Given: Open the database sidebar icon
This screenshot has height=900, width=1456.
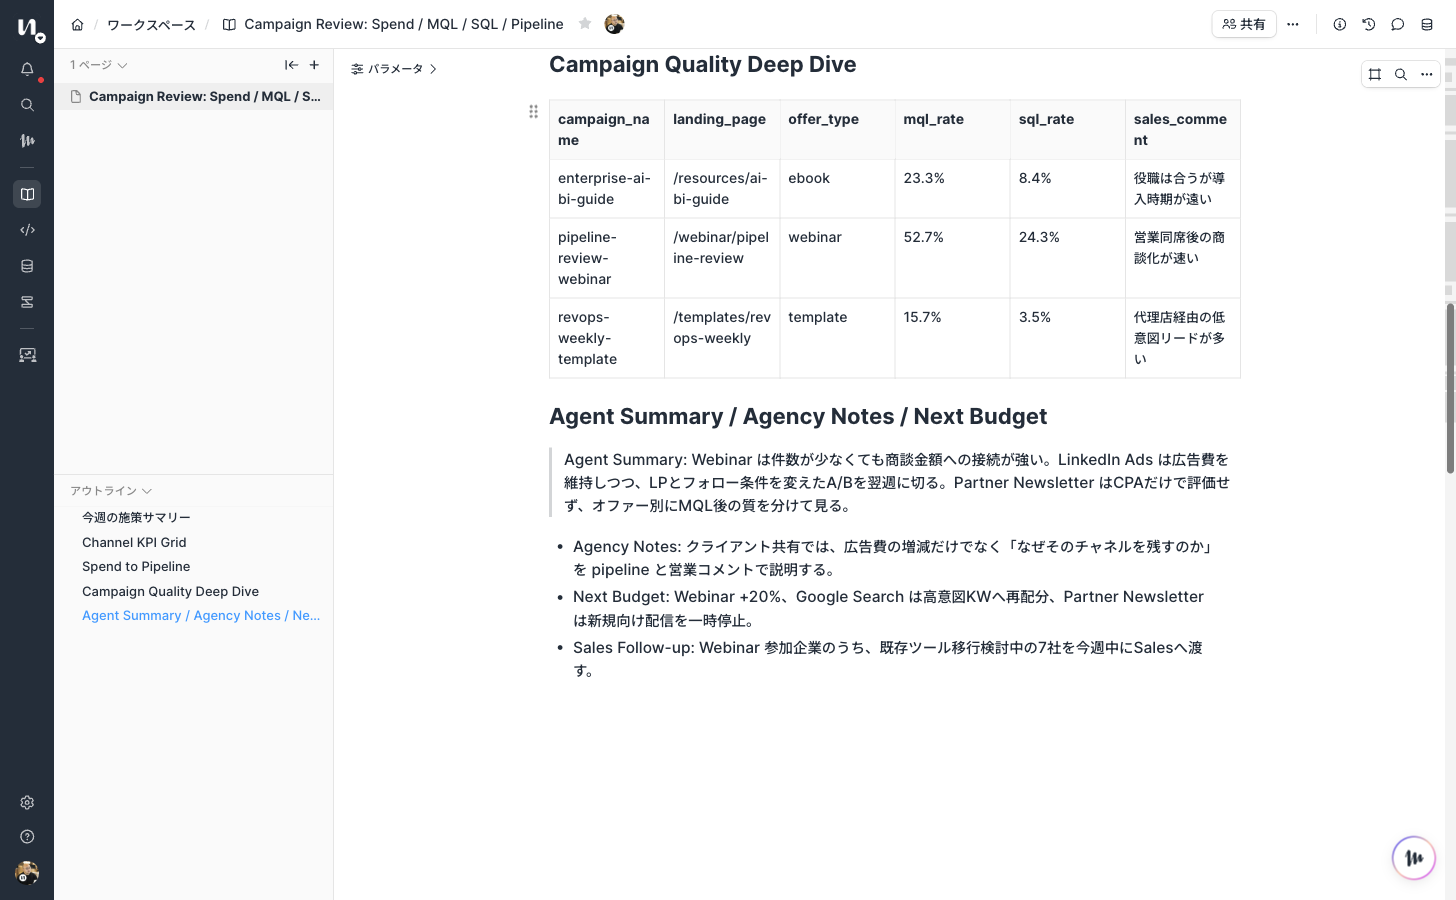Looking at the screenshot, I should pos(27,266).
